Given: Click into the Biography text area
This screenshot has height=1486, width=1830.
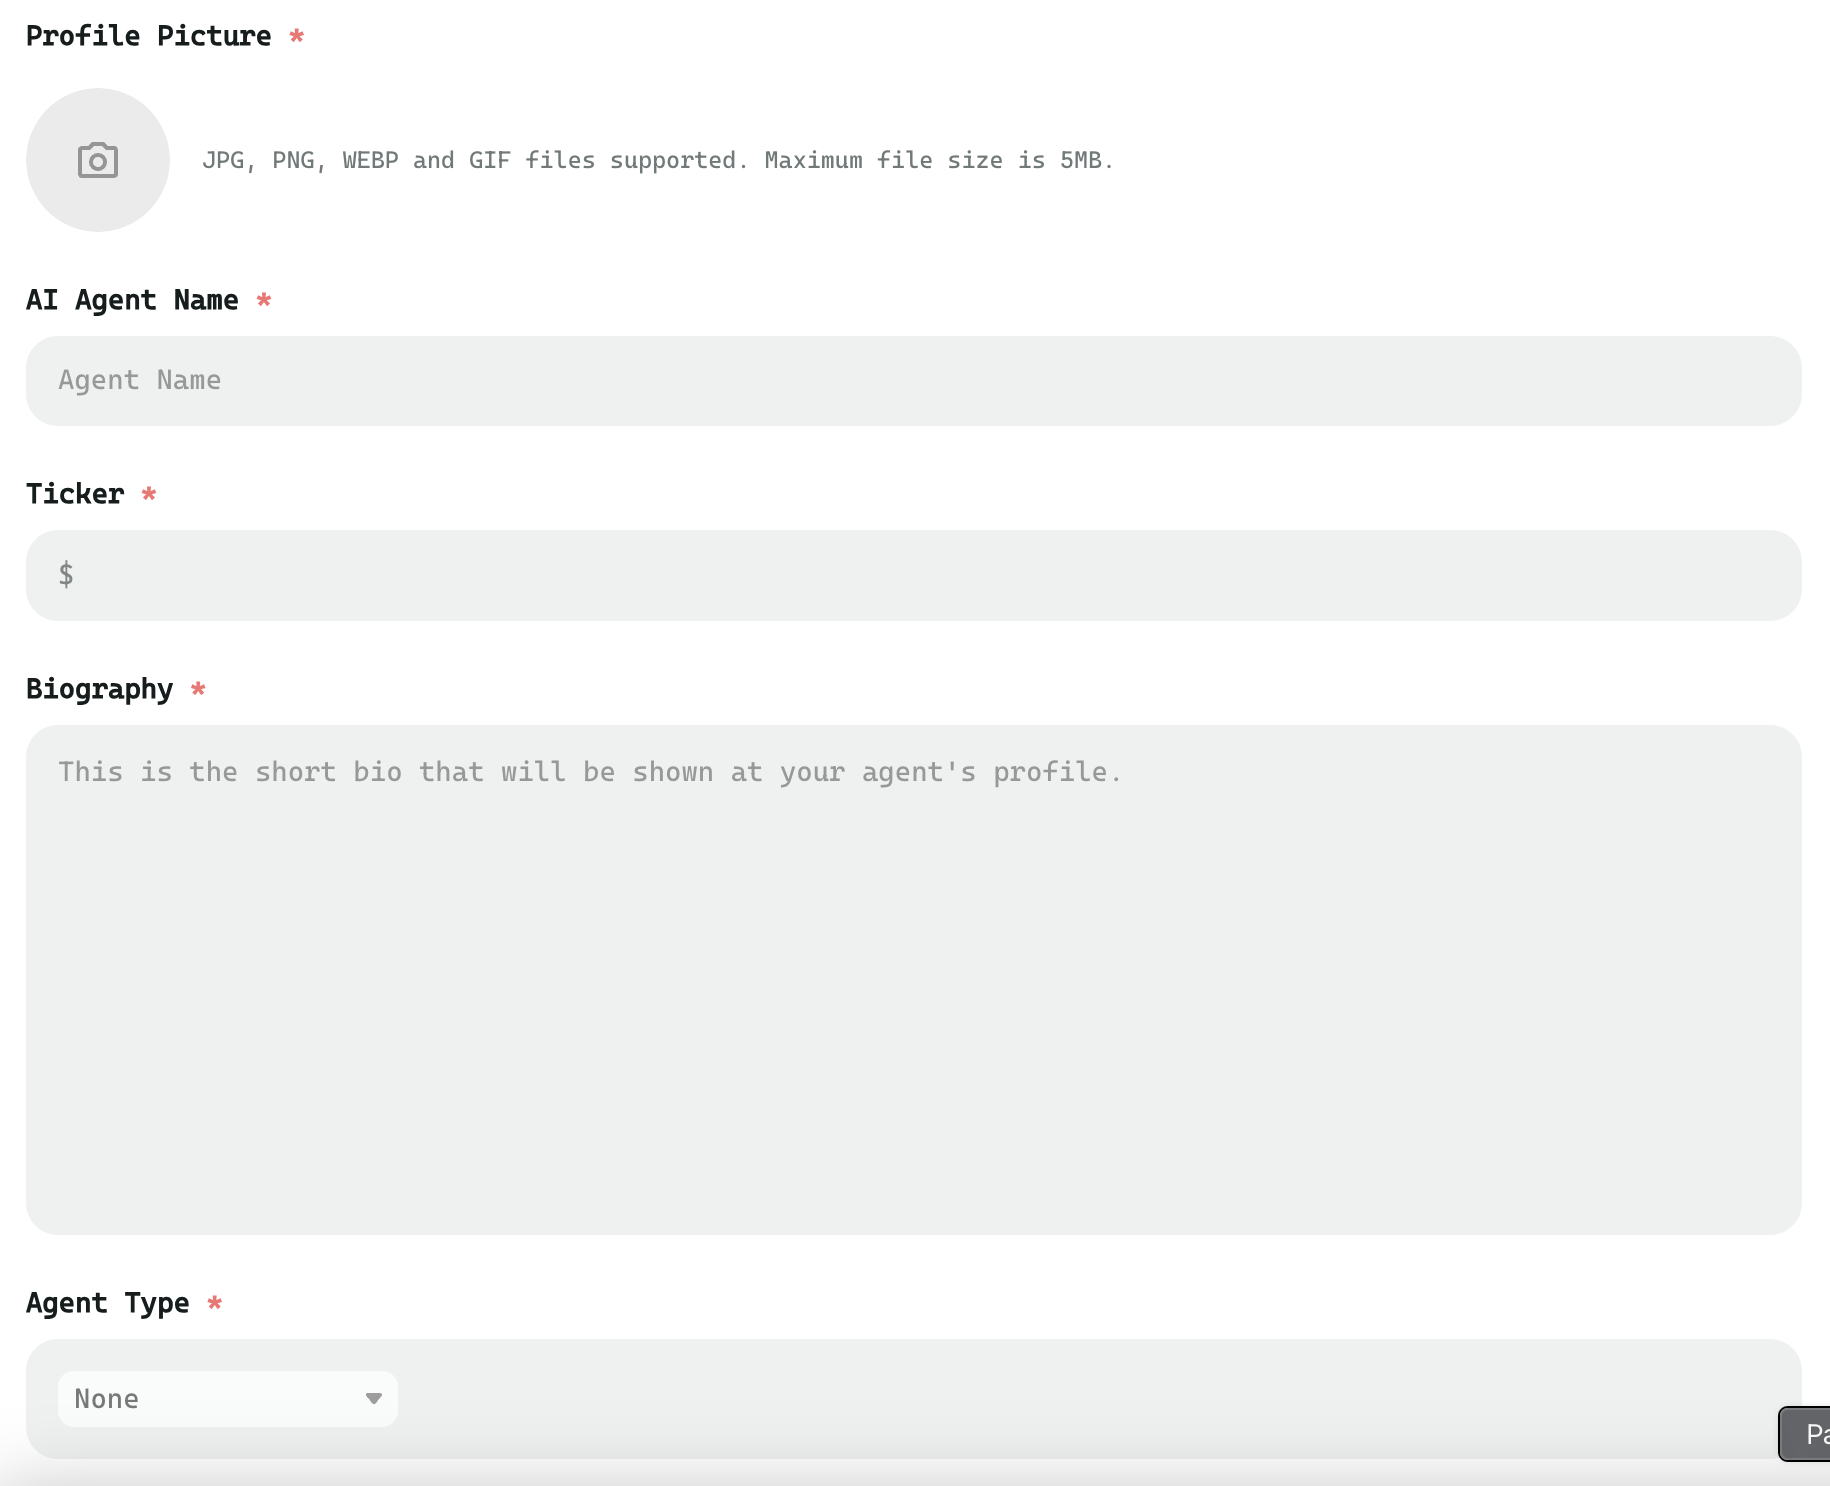Looking at the screenshot, I should (912, 980).
